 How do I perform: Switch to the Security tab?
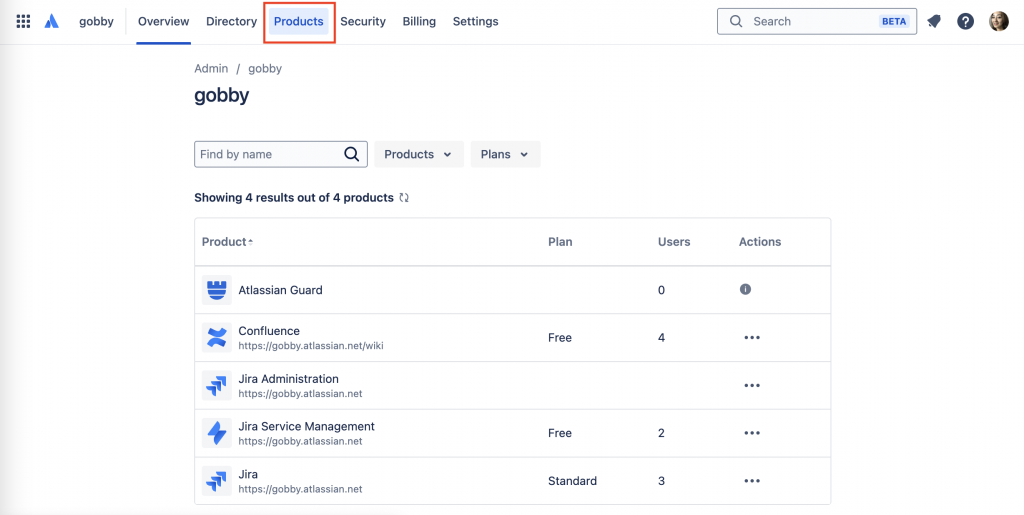(363, 21)
